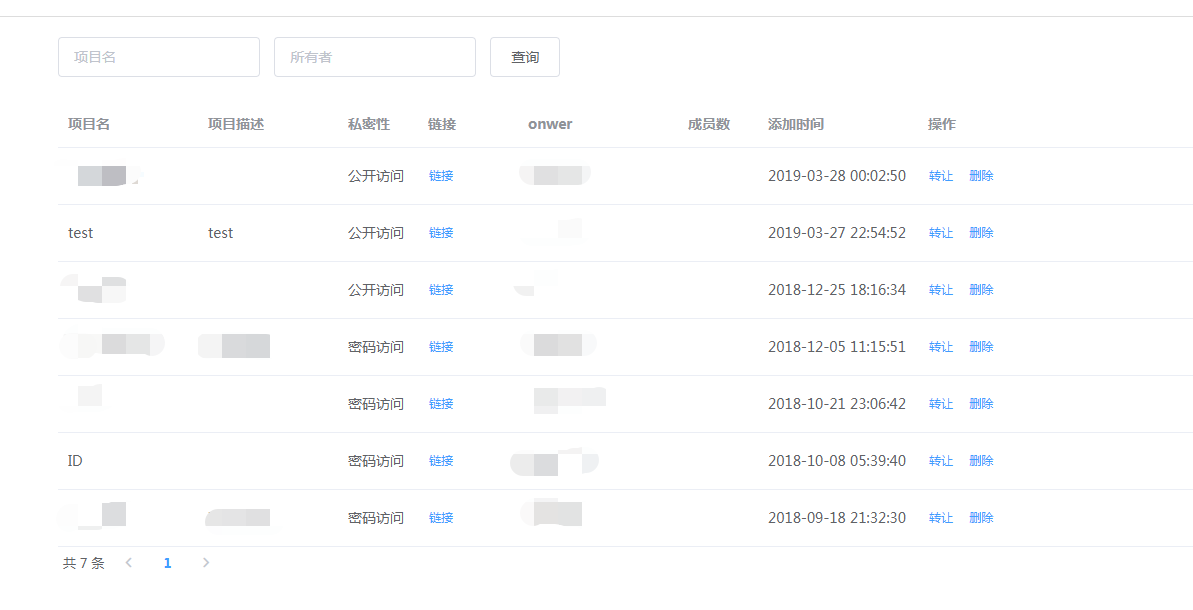
Task: Click 删除 in the topmost row
Action: 980,175
